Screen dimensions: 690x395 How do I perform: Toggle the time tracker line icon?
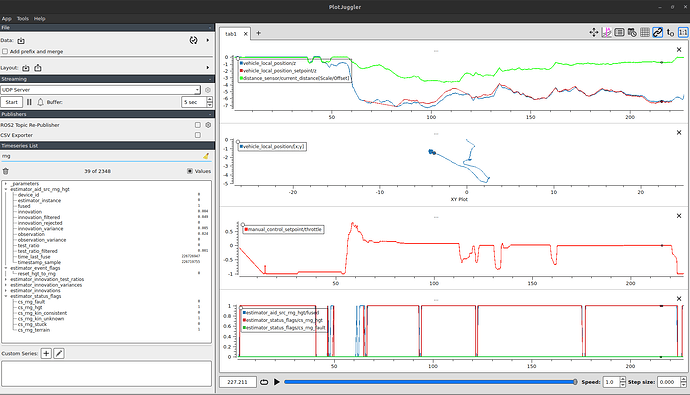(x=606, y=32)
